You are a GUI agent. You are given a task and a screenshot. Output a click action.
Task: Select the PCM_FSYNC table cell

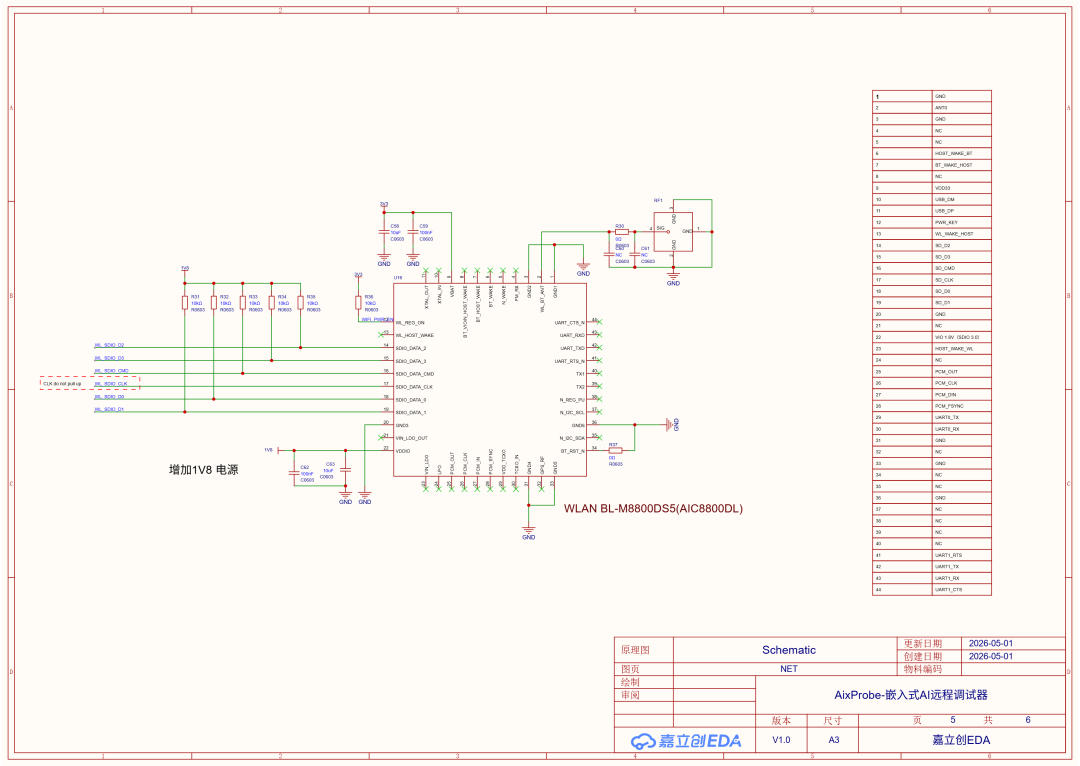pos(962,406)
